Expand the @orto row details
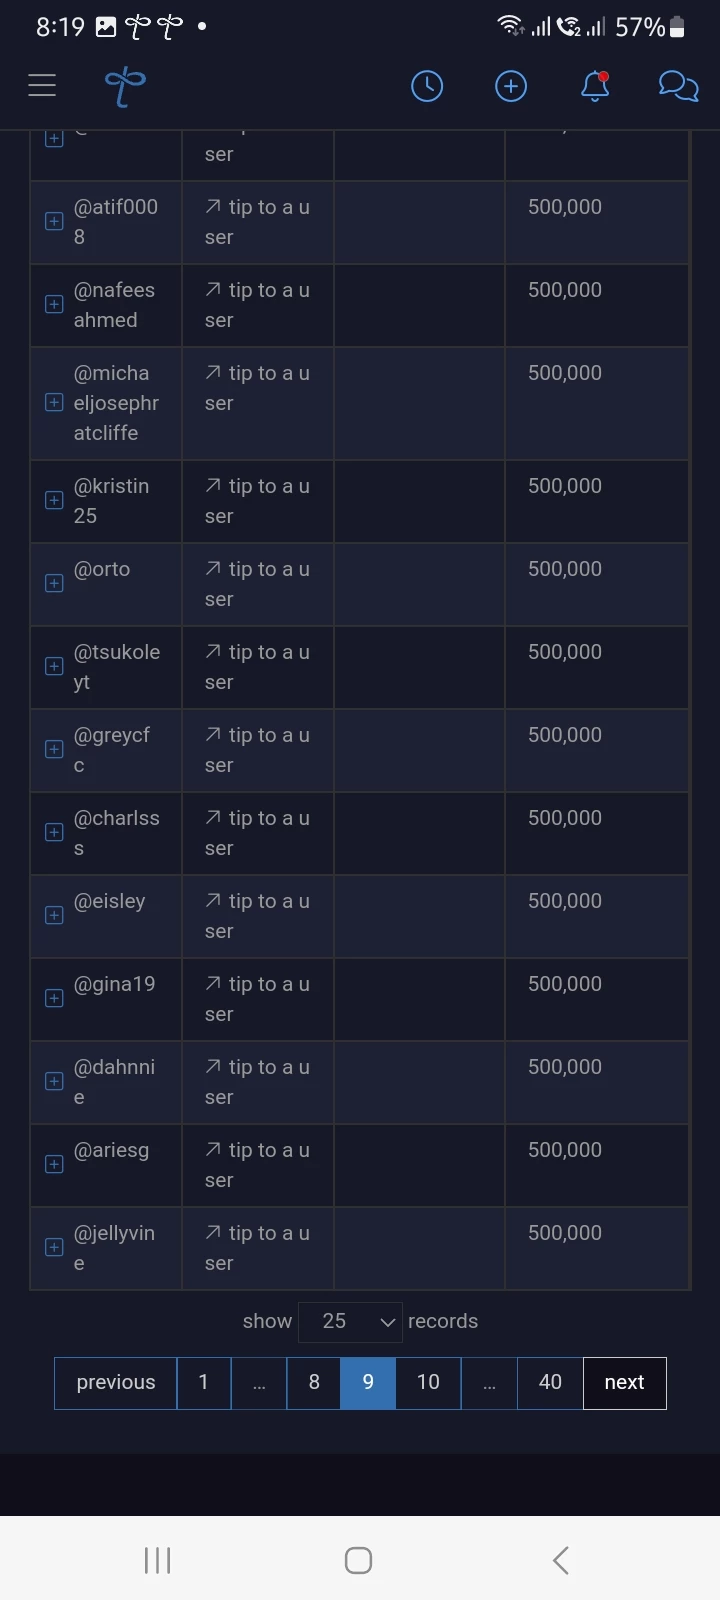This screenshot has height=1600, width=720. coord(55,584)
